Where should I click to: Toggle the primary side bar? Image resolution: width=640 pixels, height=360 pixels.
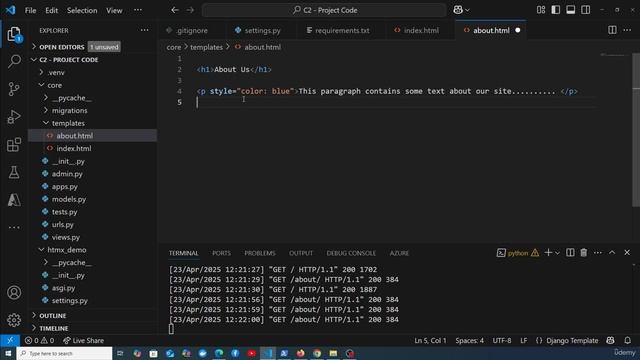[x=556, y=10]
